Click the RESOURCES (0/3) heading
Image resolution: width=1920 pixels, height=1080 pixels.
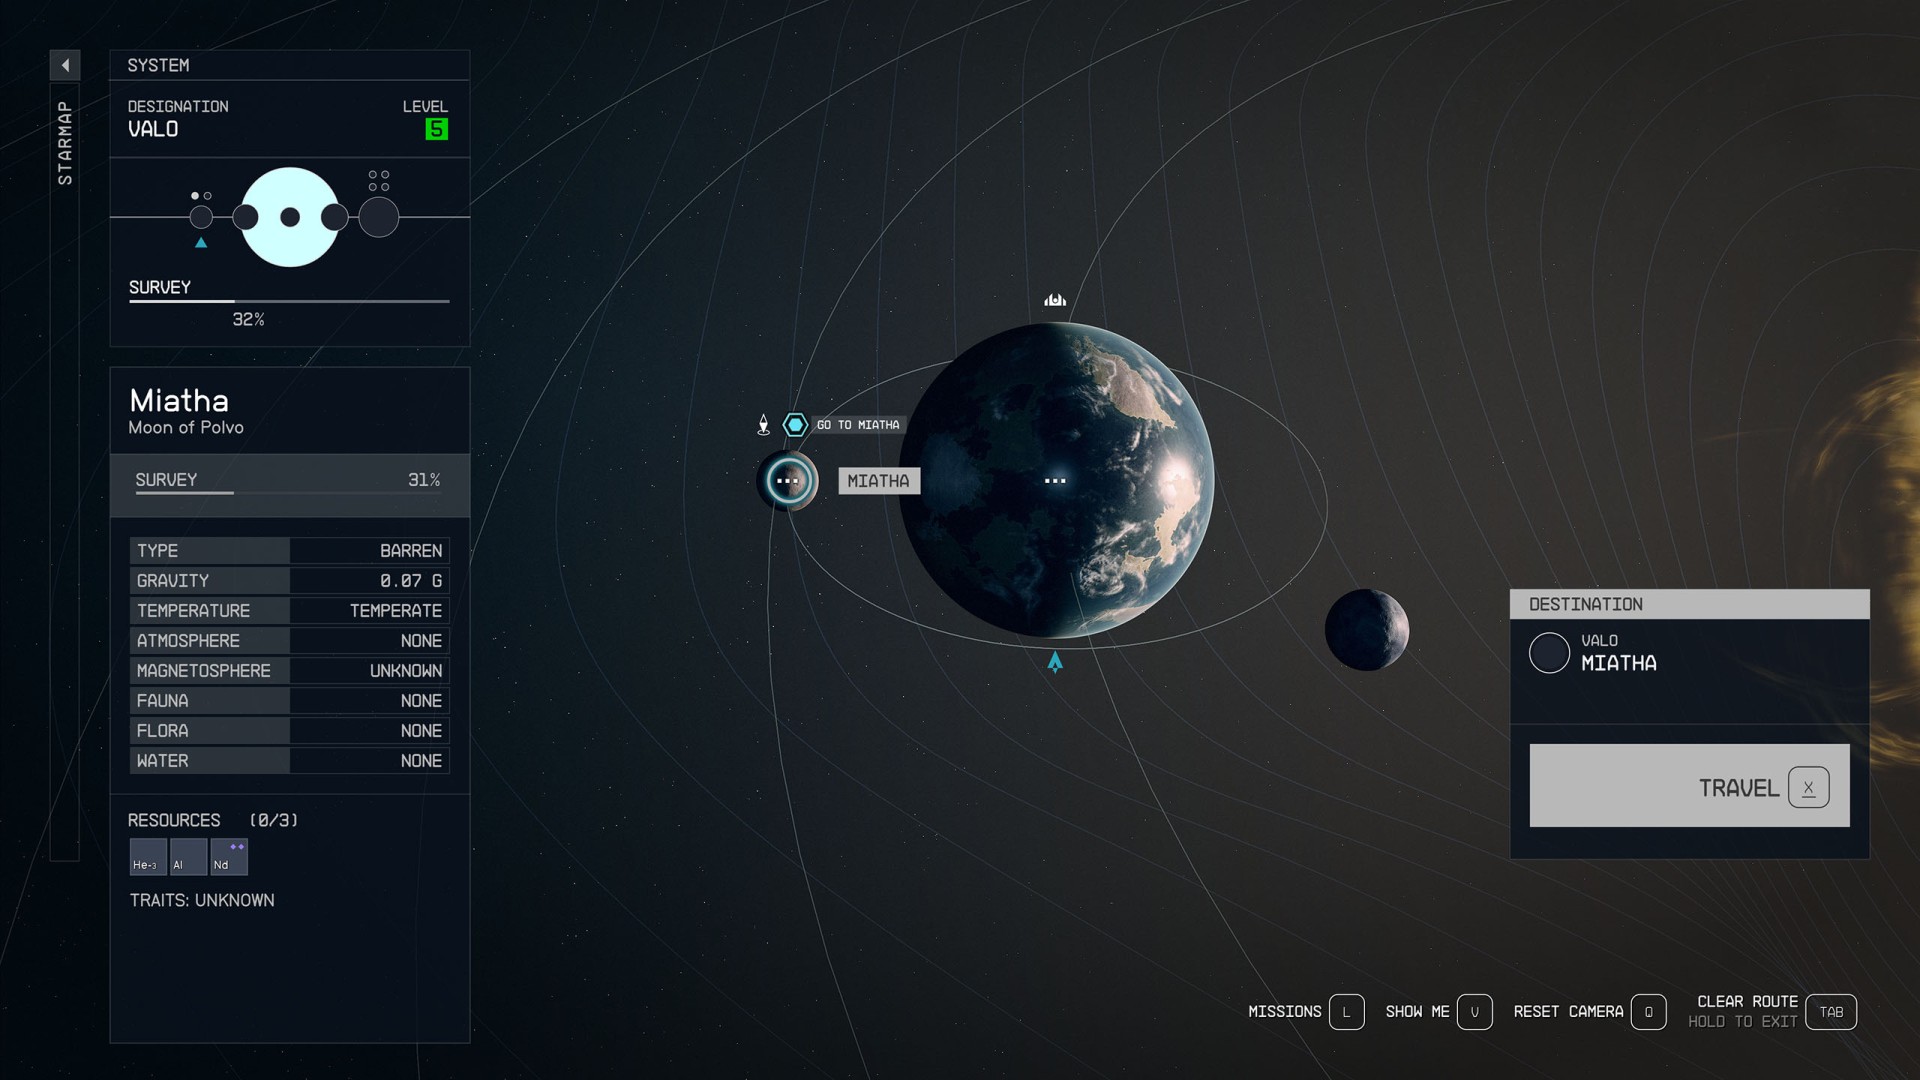tap(213, 820)
